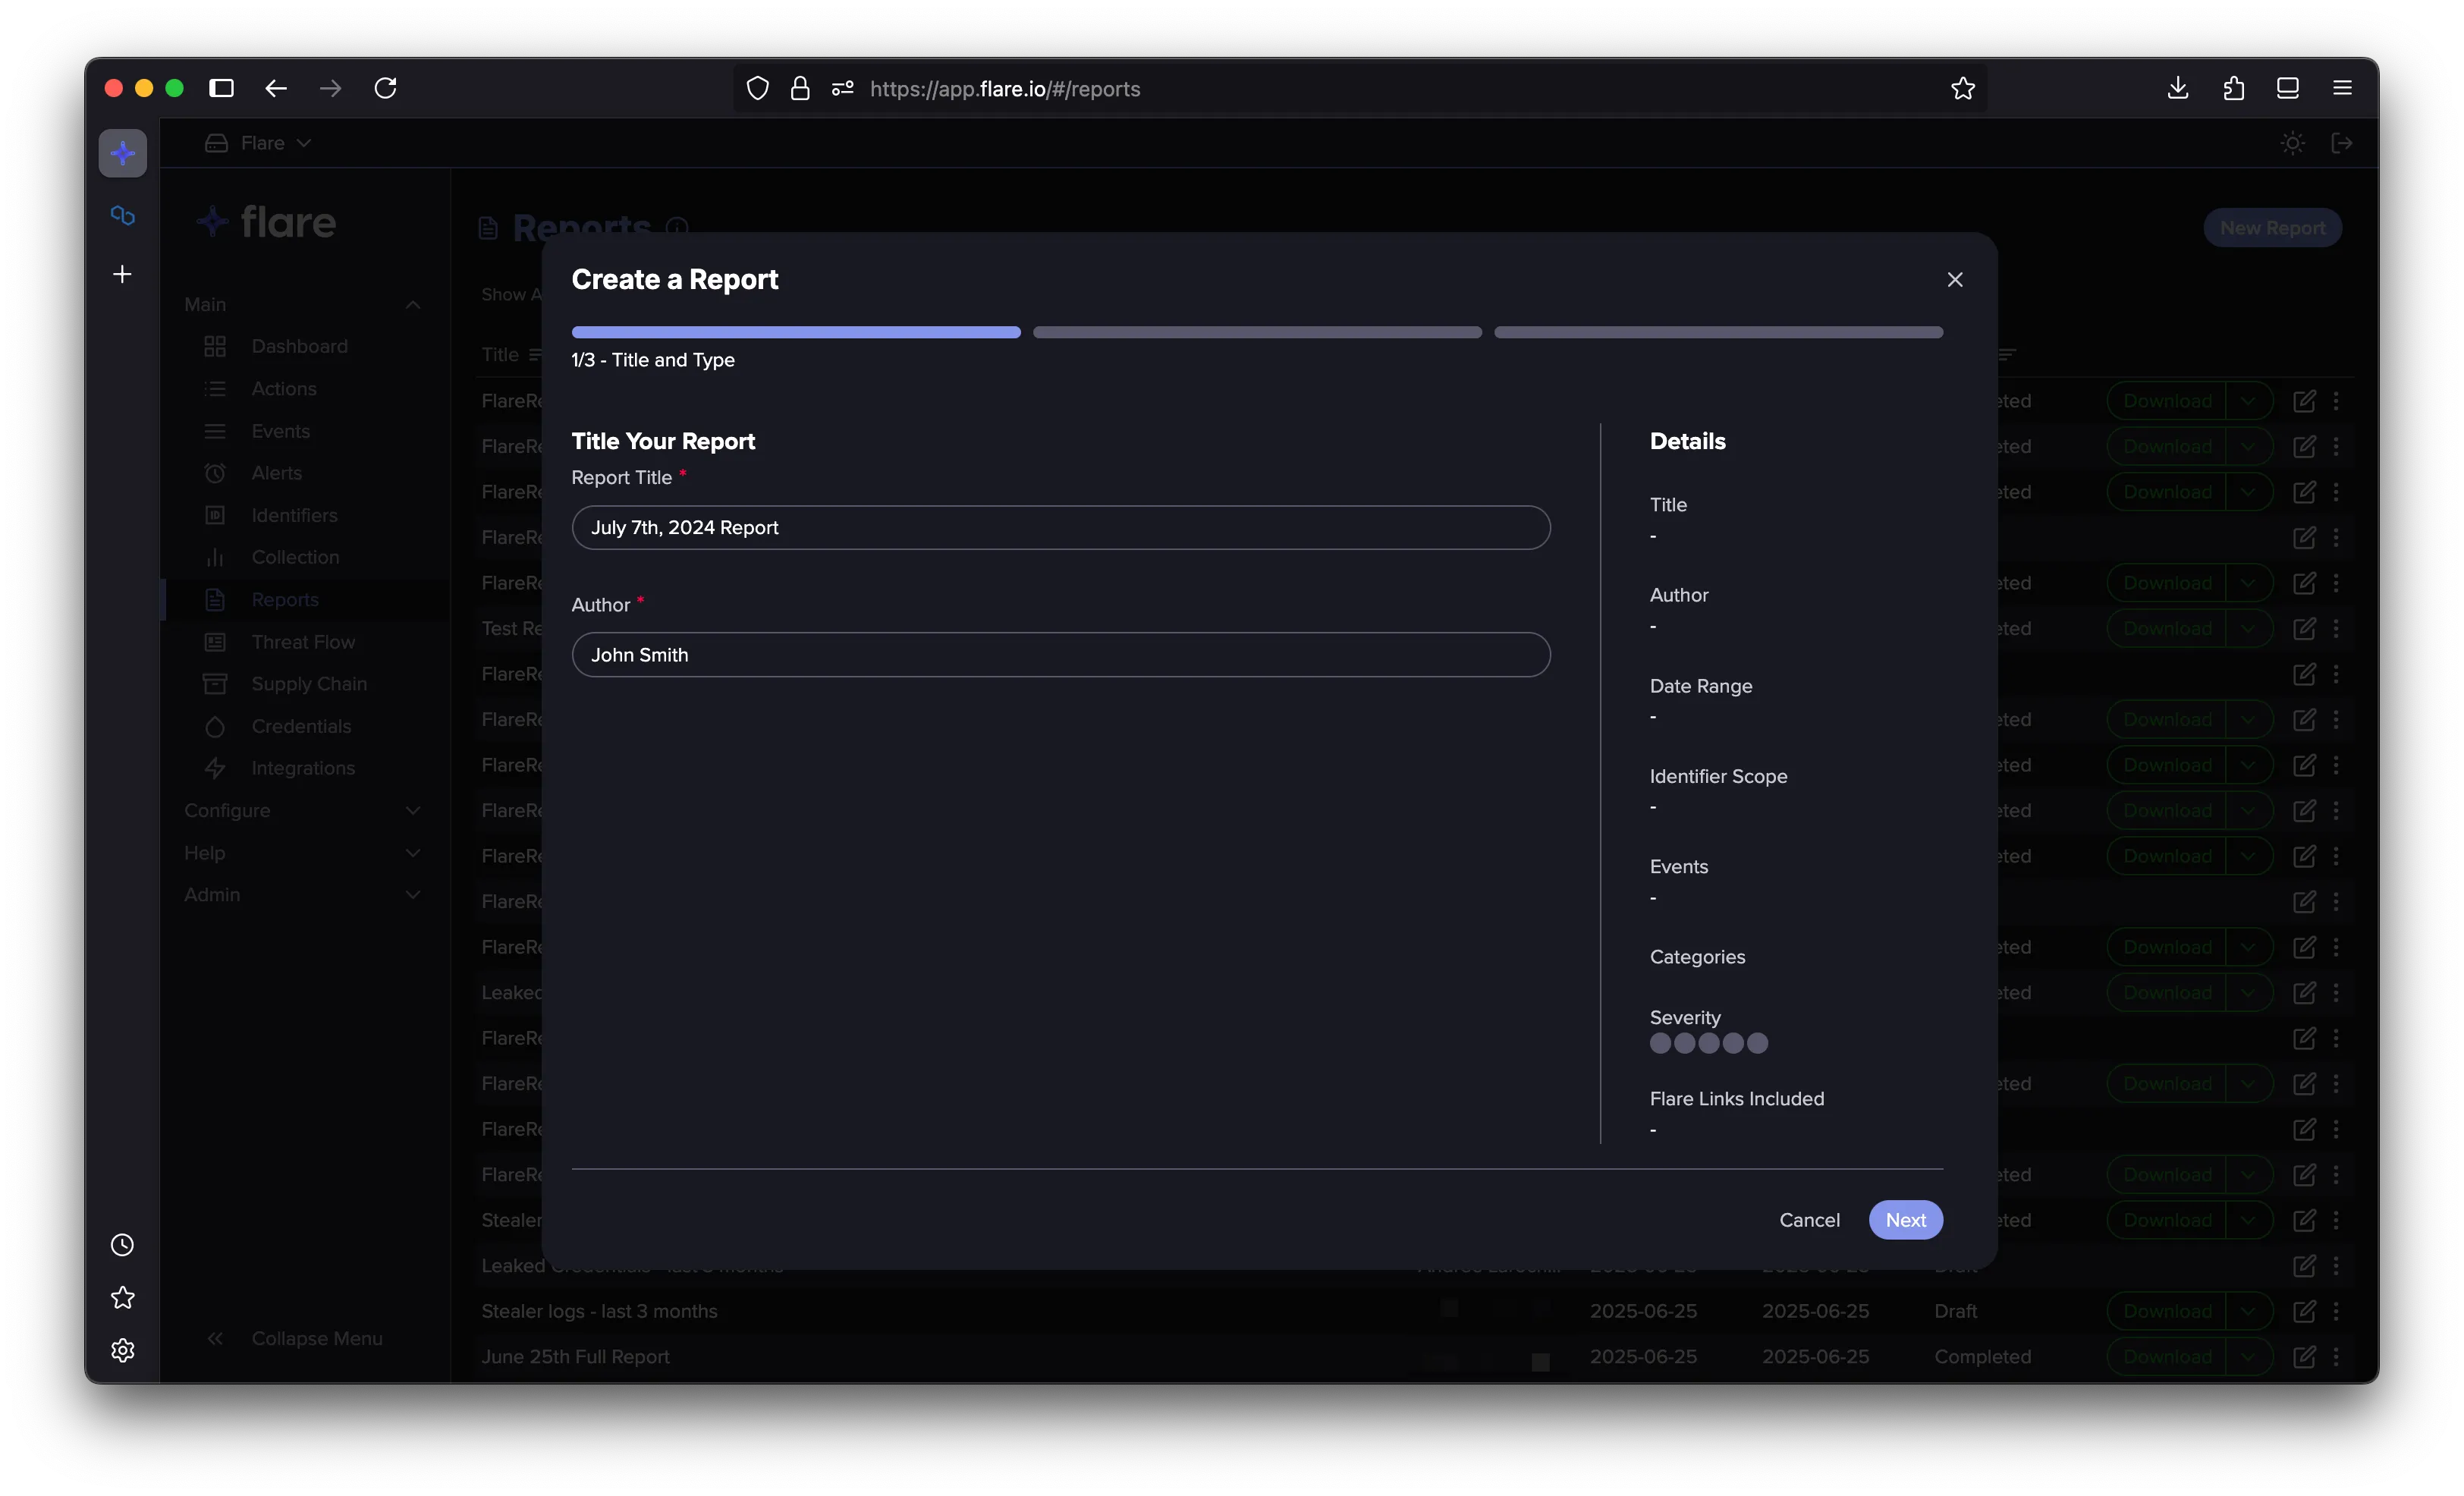Open the browser extensions puzzle icon

(x=2233, y=88)
